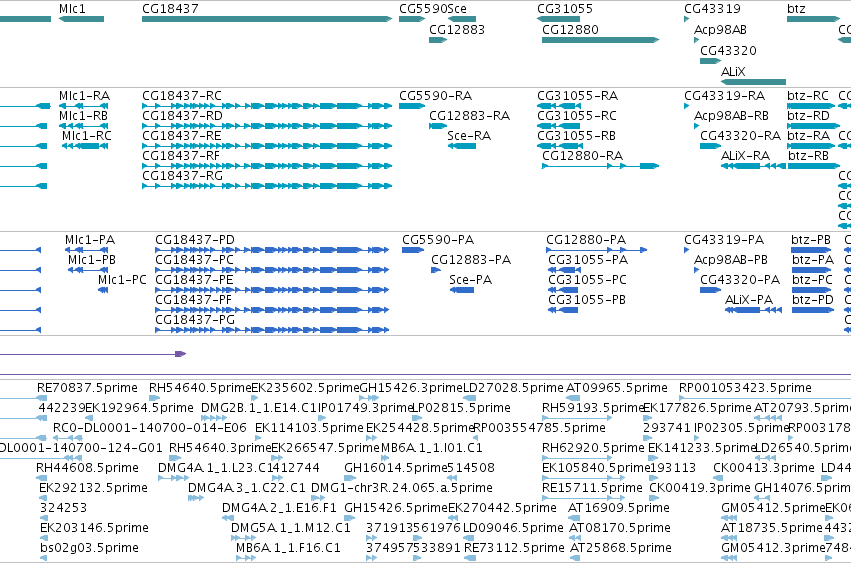Viewport: 851px width, 563px height.
Task: Select the CG18437 gene label
Action: tap(170, 9)
